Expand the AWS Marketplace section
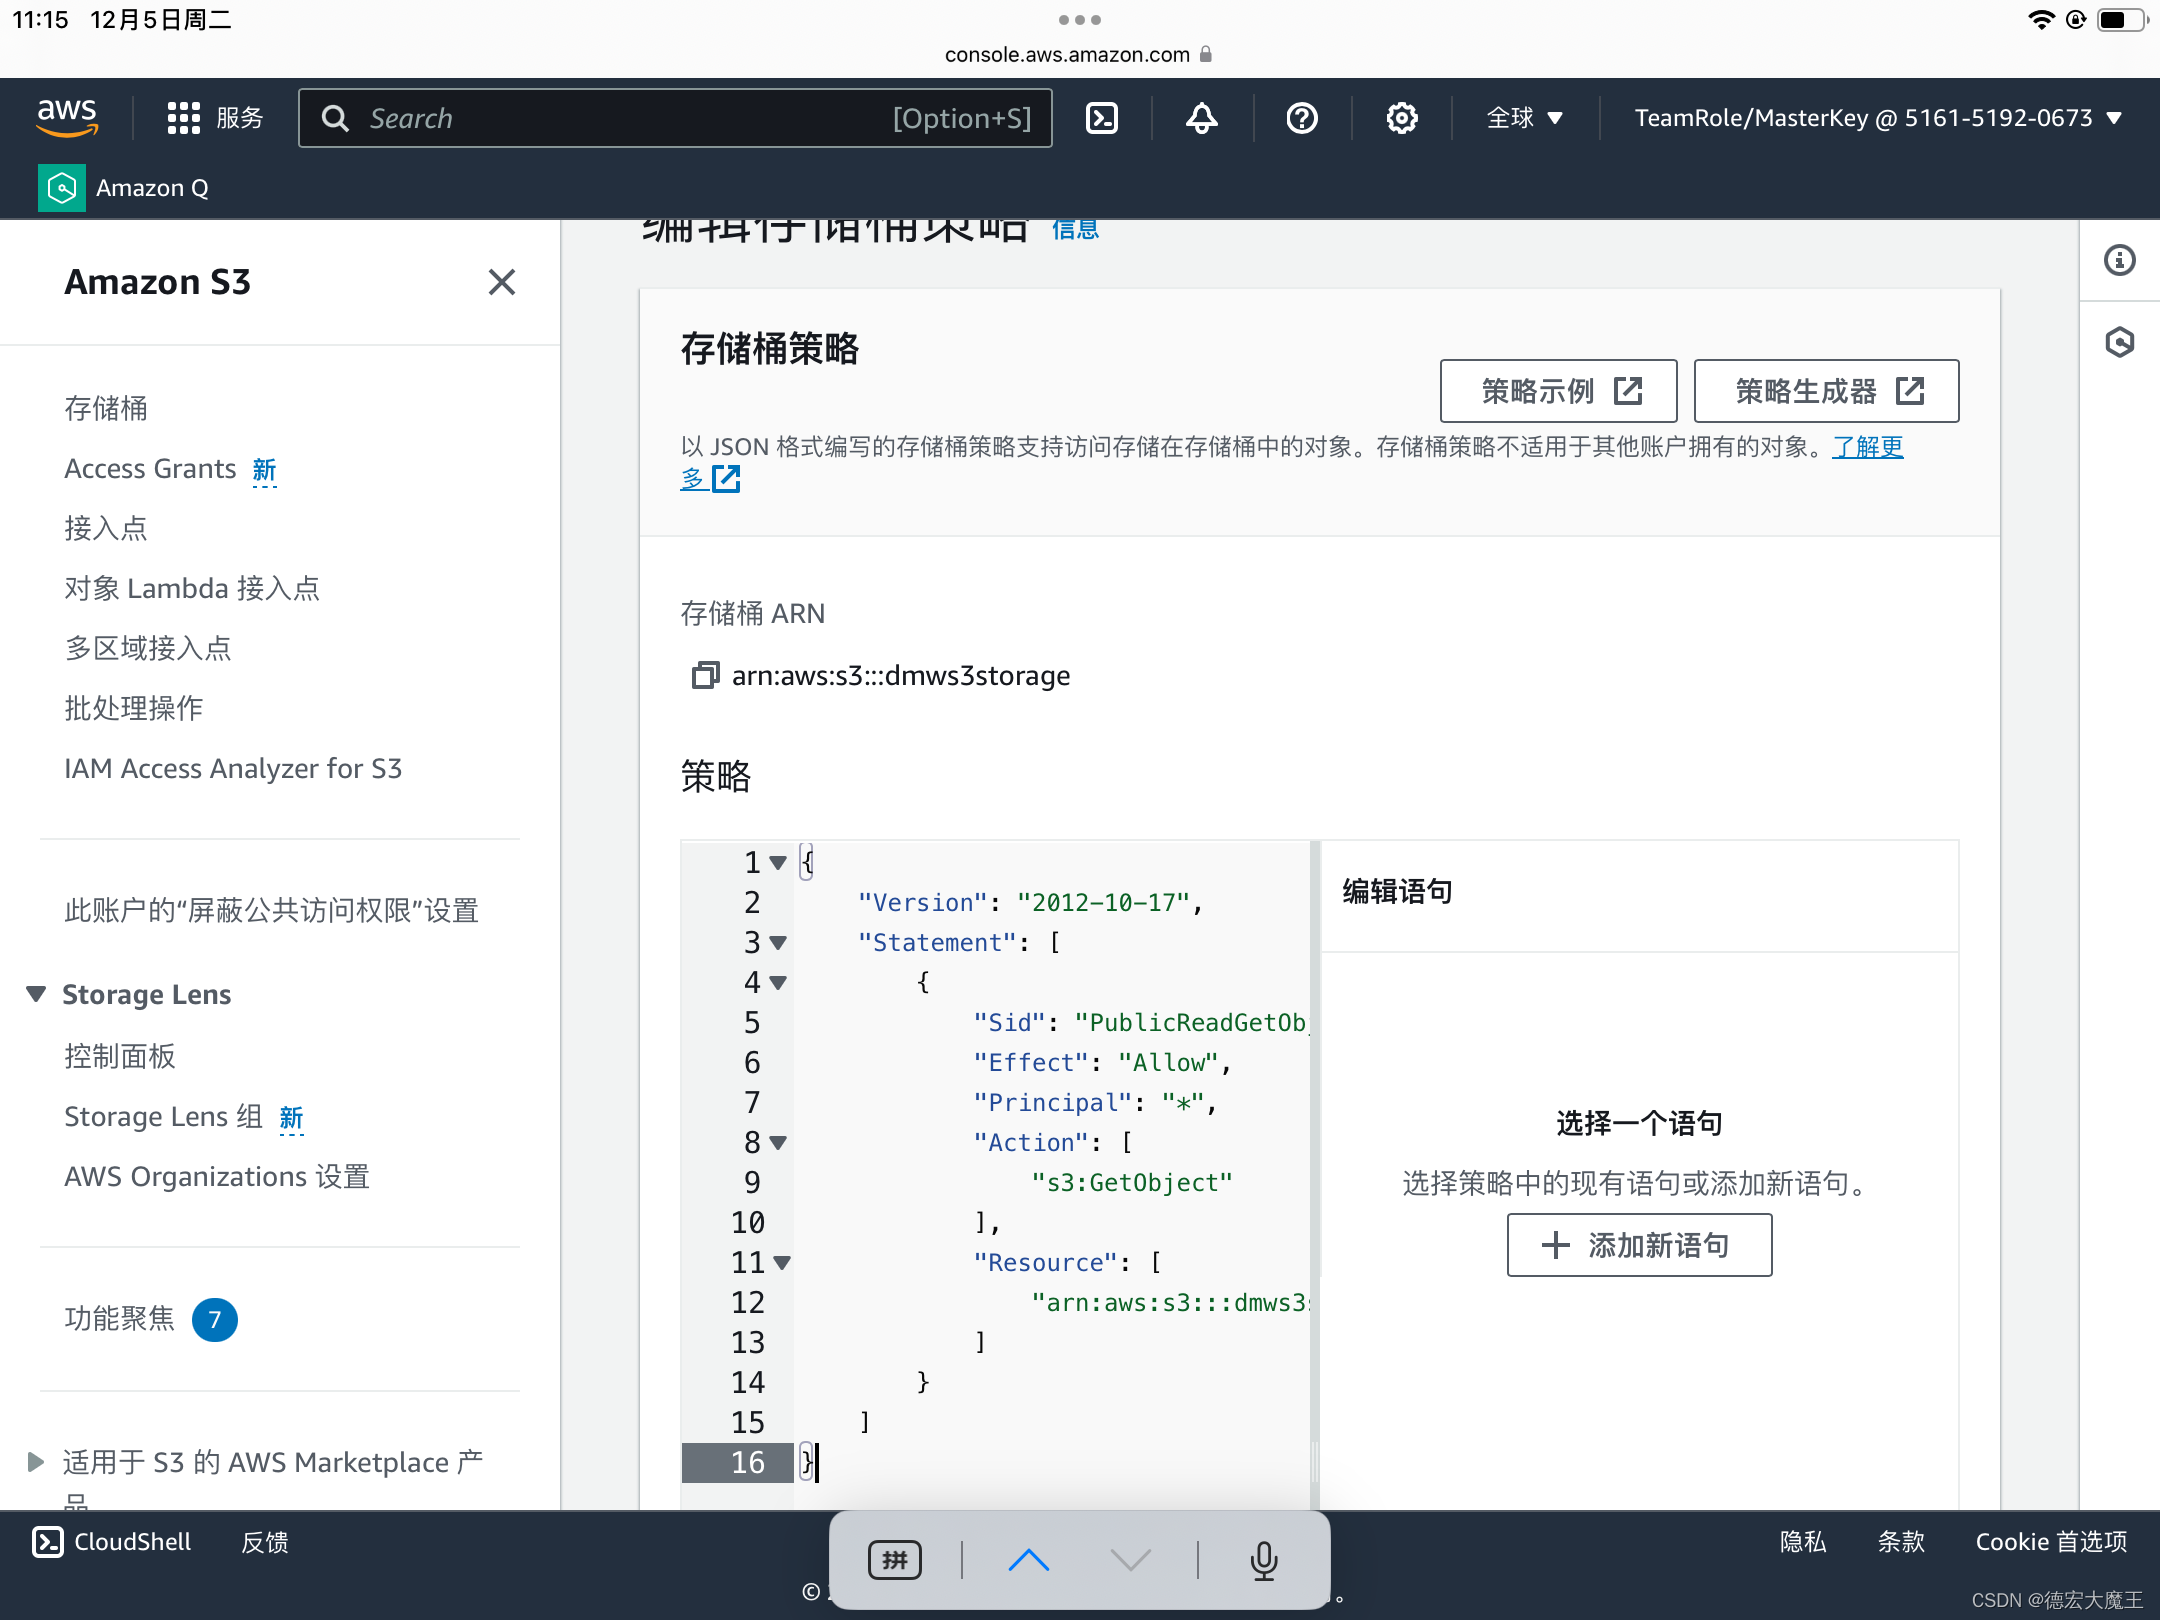 coord(36,1462)
